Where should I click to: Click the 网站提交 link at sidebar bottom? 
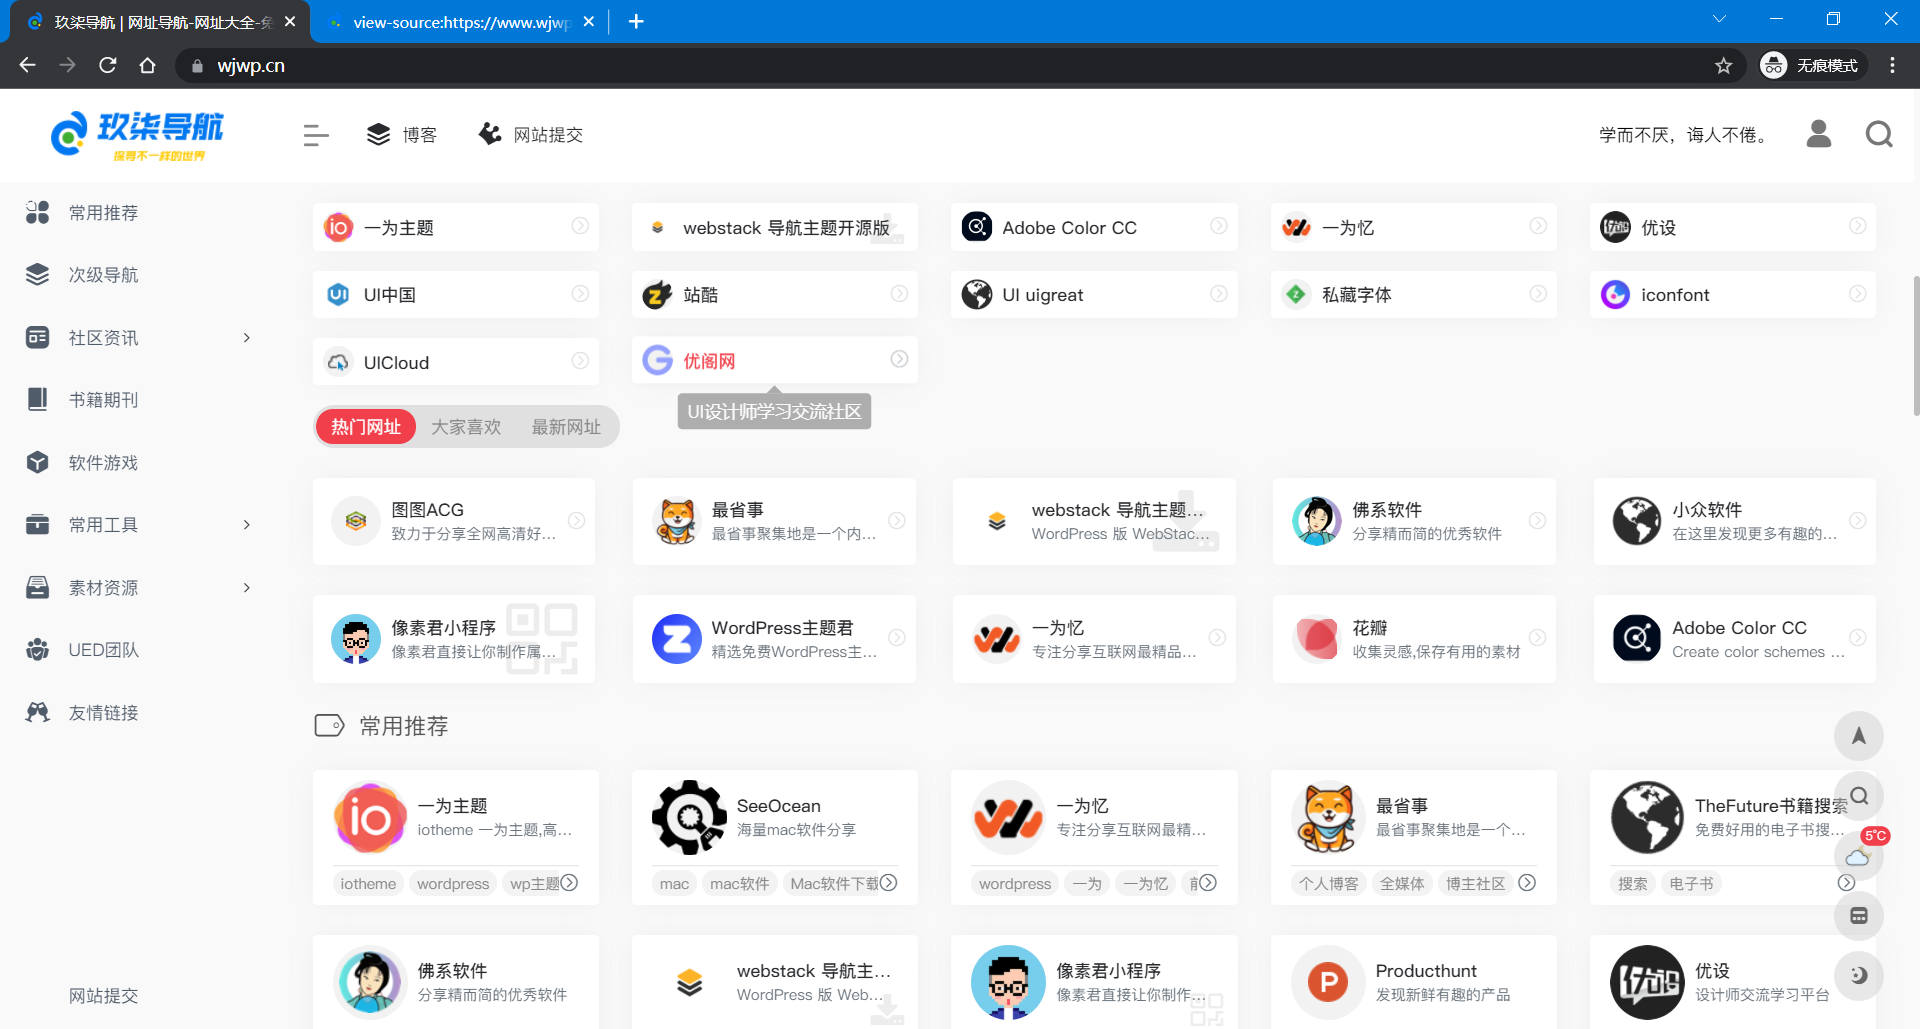point(104,995)
